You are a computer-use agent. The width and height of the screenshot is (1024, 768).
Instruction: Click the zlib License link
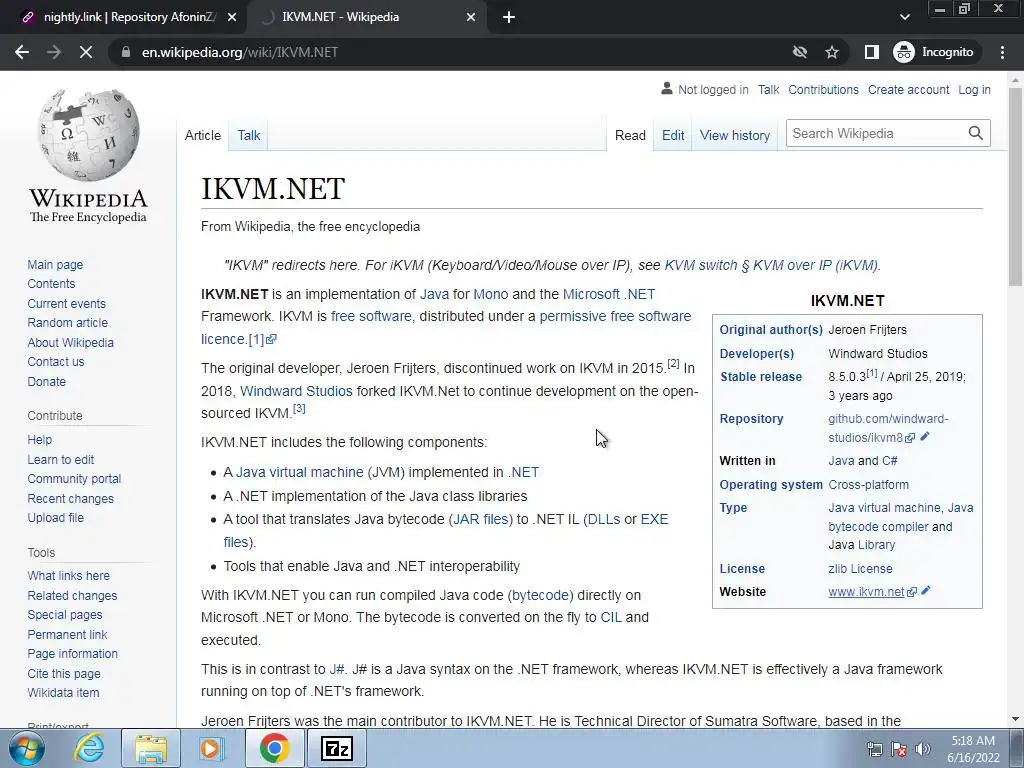pos(860,569)
